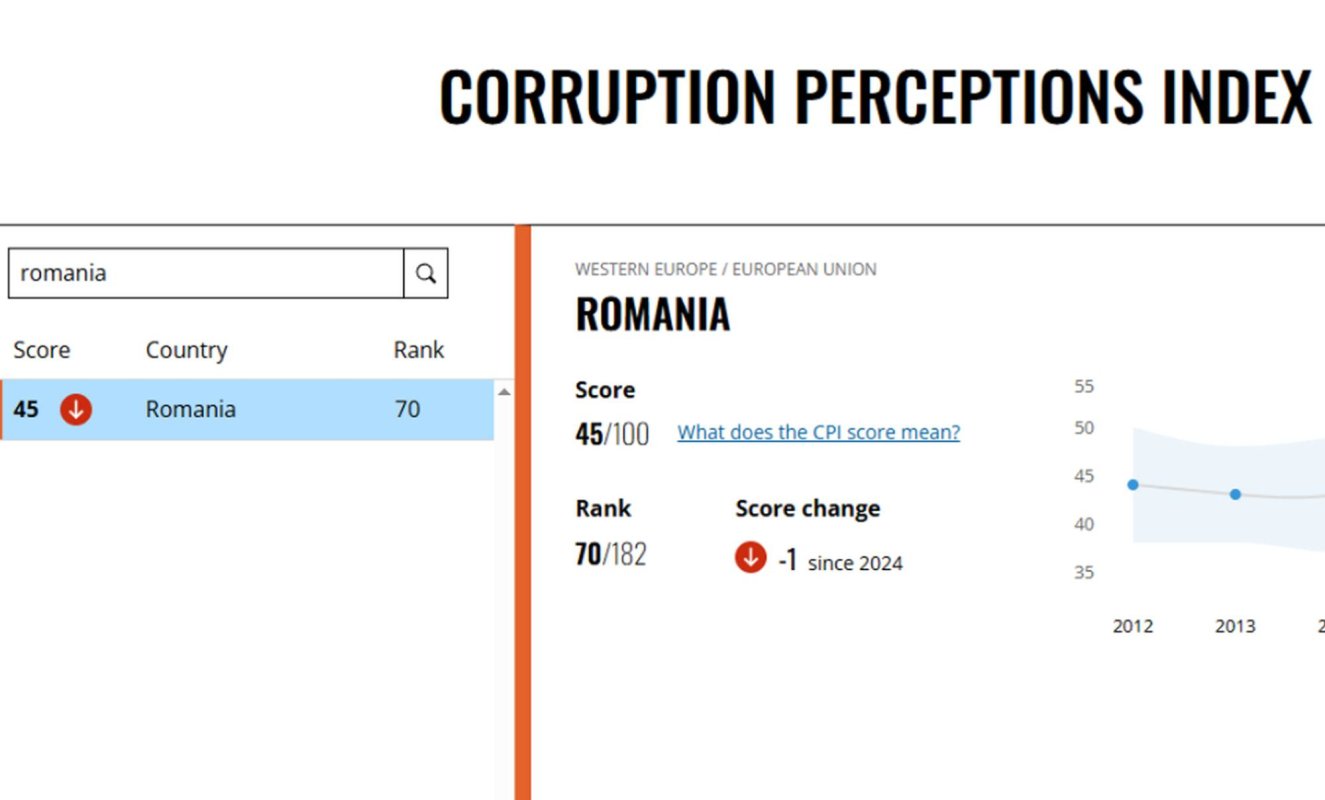The height and width of the screenshot is (800, 1325).
Task: Focus the country search field
Action: (x=206, y=274)
